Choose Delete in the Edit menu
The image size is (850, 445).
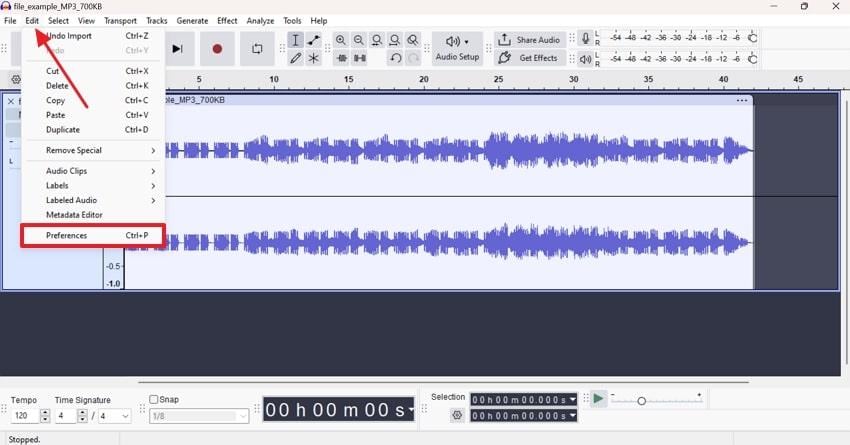(x=93, y=86)
